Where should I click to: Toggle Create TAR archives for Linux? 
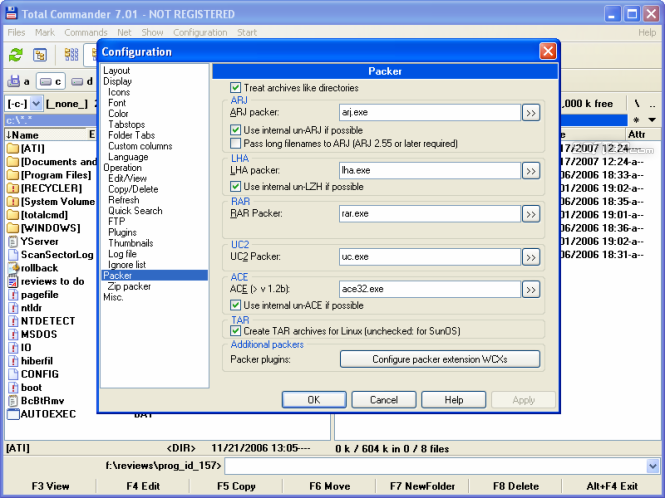pos(235,331)
